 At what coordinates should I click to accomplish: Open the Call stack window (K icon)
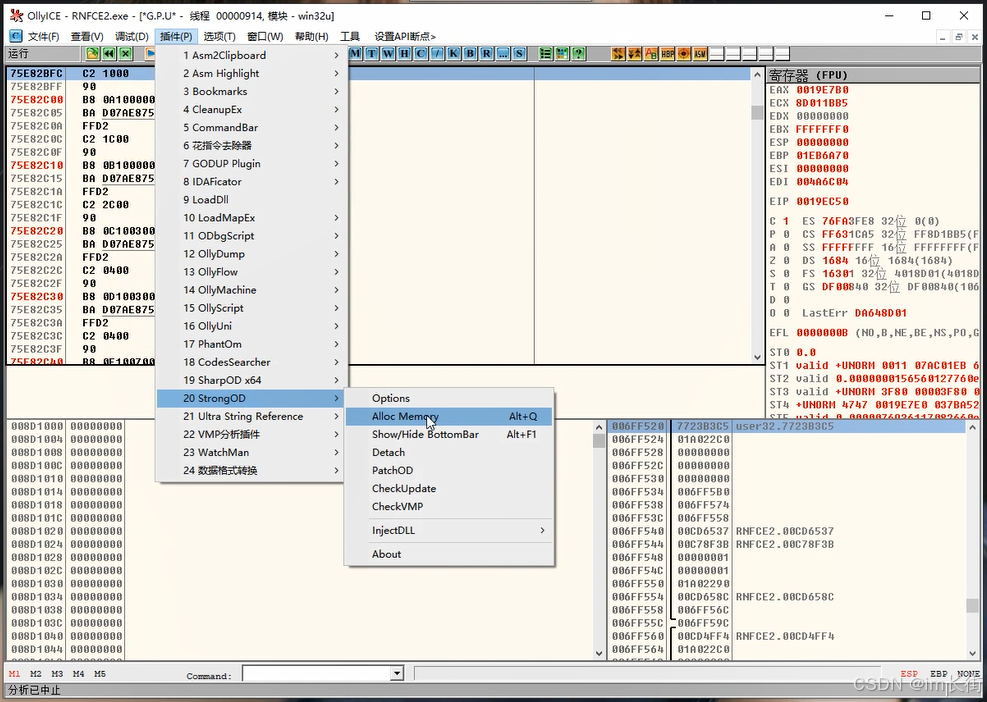coord(454,54)
